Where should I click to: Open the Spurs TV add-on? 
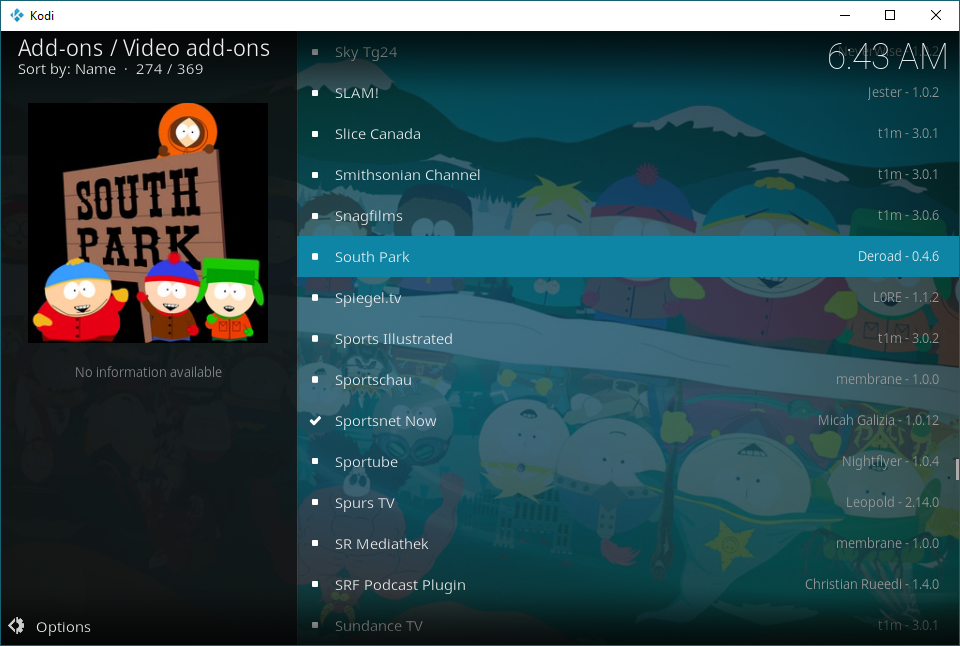coord(628,503)
